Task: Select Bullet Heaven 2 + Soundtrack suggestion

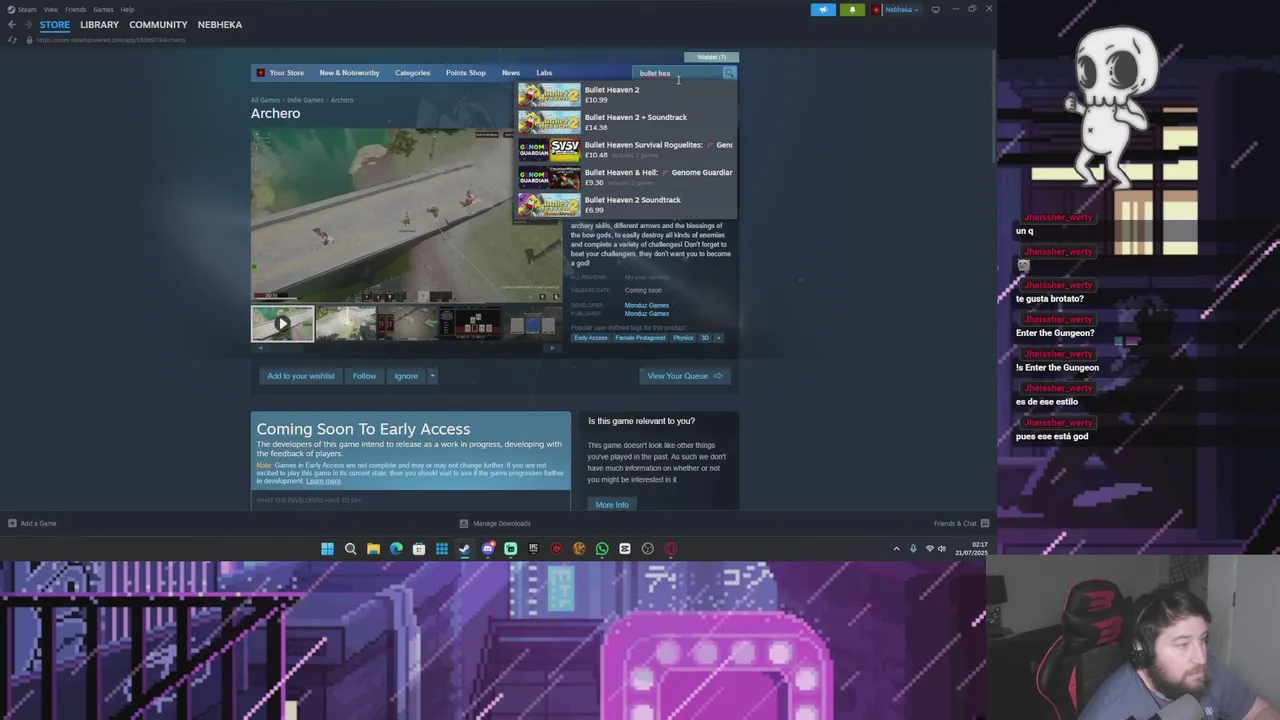Action: 626,122
